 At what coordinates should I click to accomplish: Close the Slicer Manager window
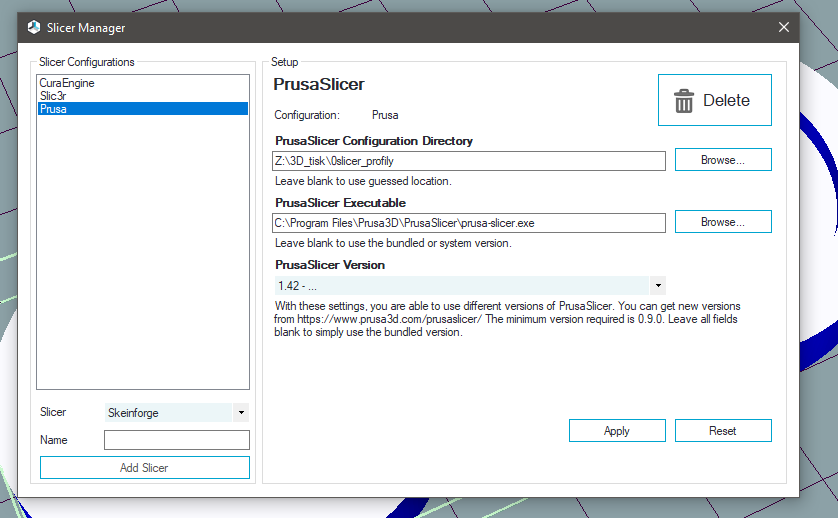[x=783, y=28]
